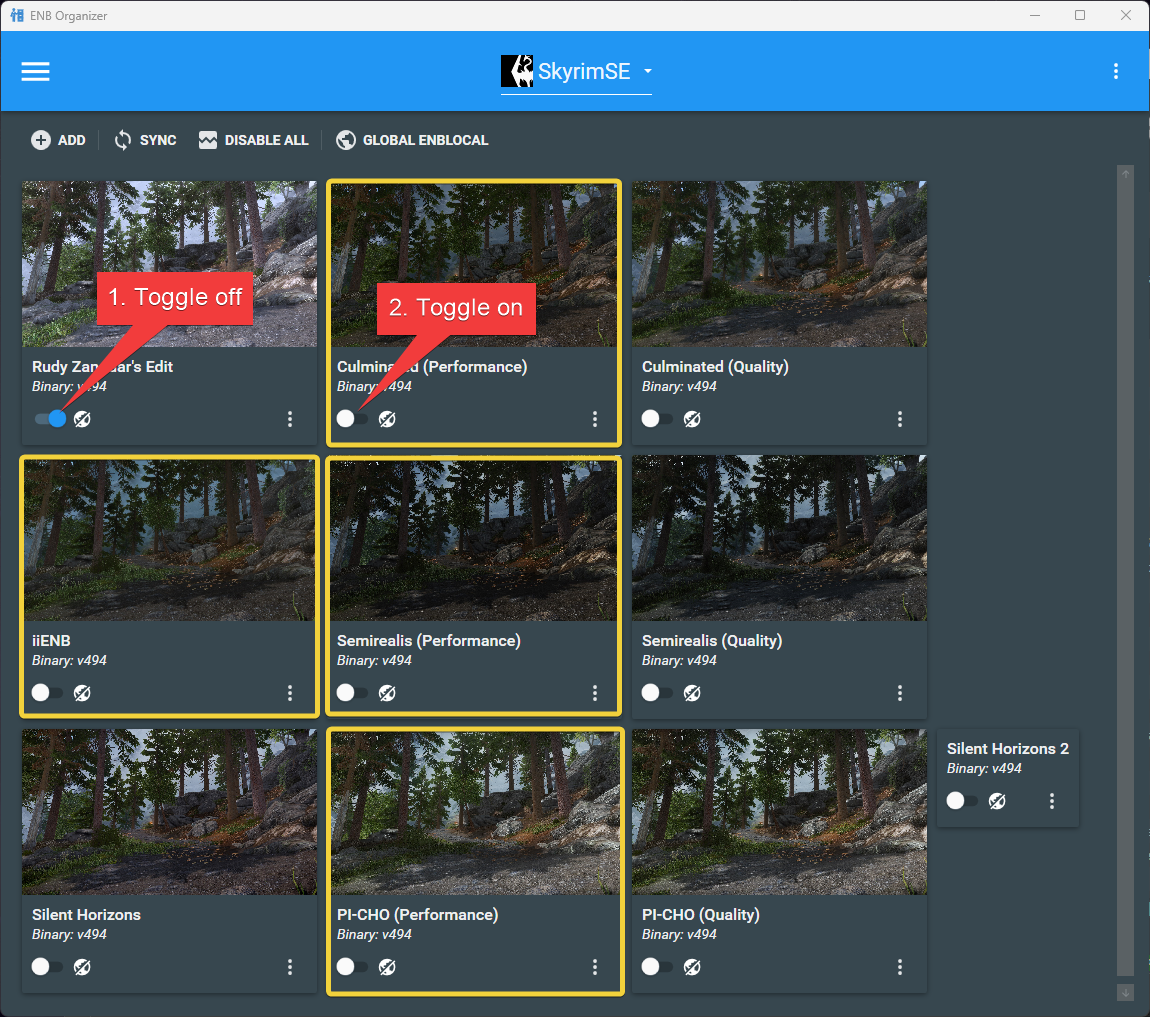
Task: Enable the Silent Horizons 2 preset switch
Action: coord(963,801)
